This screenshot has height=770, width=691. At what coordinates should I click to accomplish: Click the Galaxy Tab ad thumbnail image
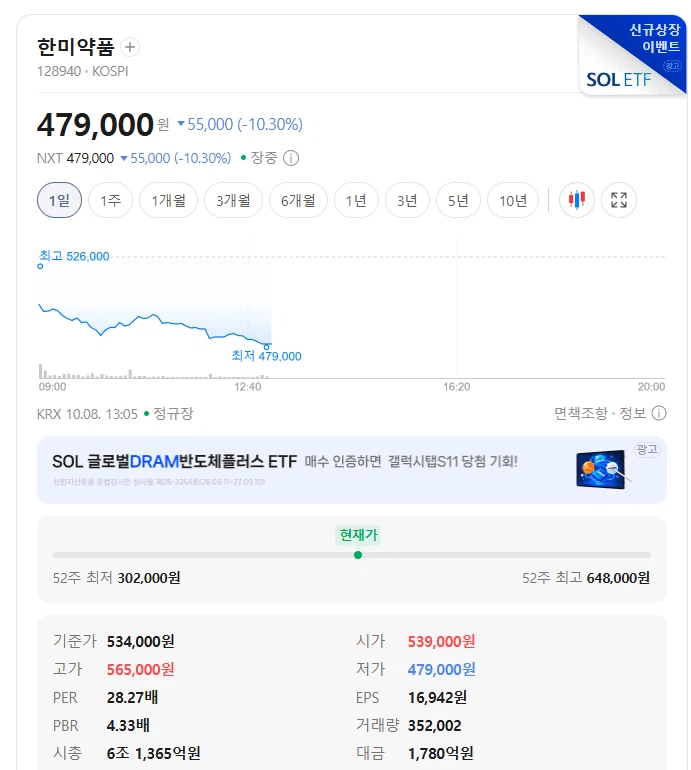click(602, 469)
